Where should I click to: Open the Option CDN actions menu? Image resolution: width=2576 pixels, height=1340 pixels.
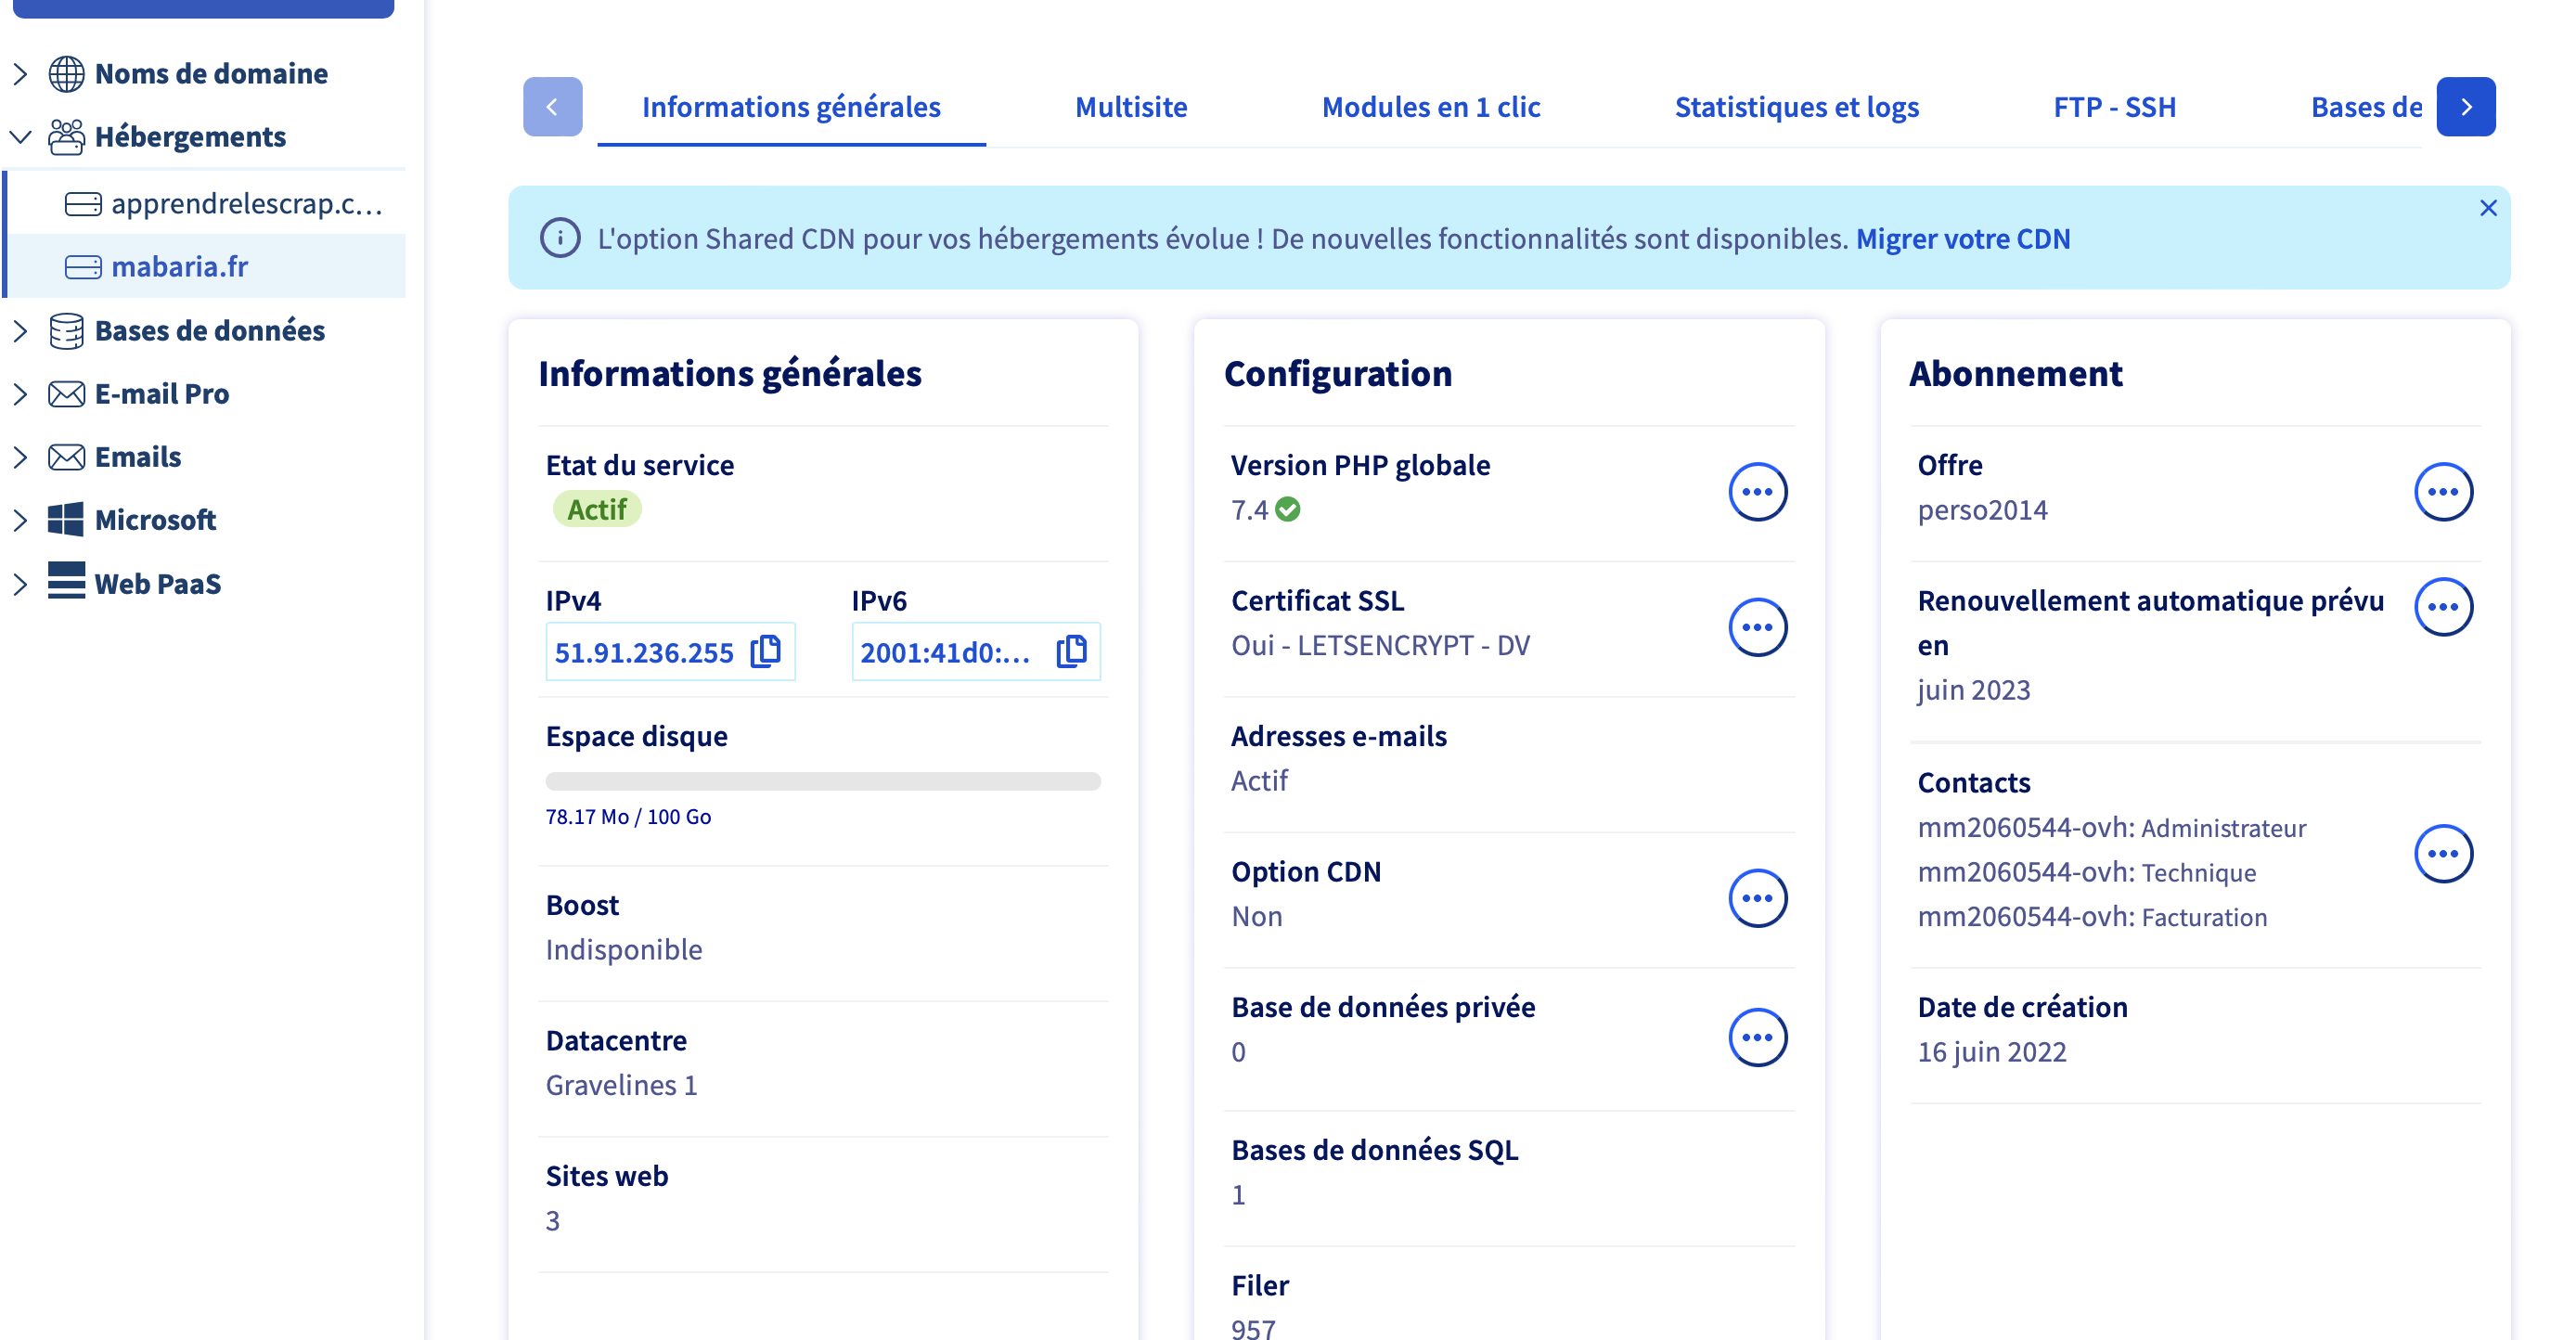coord(1757,898)
